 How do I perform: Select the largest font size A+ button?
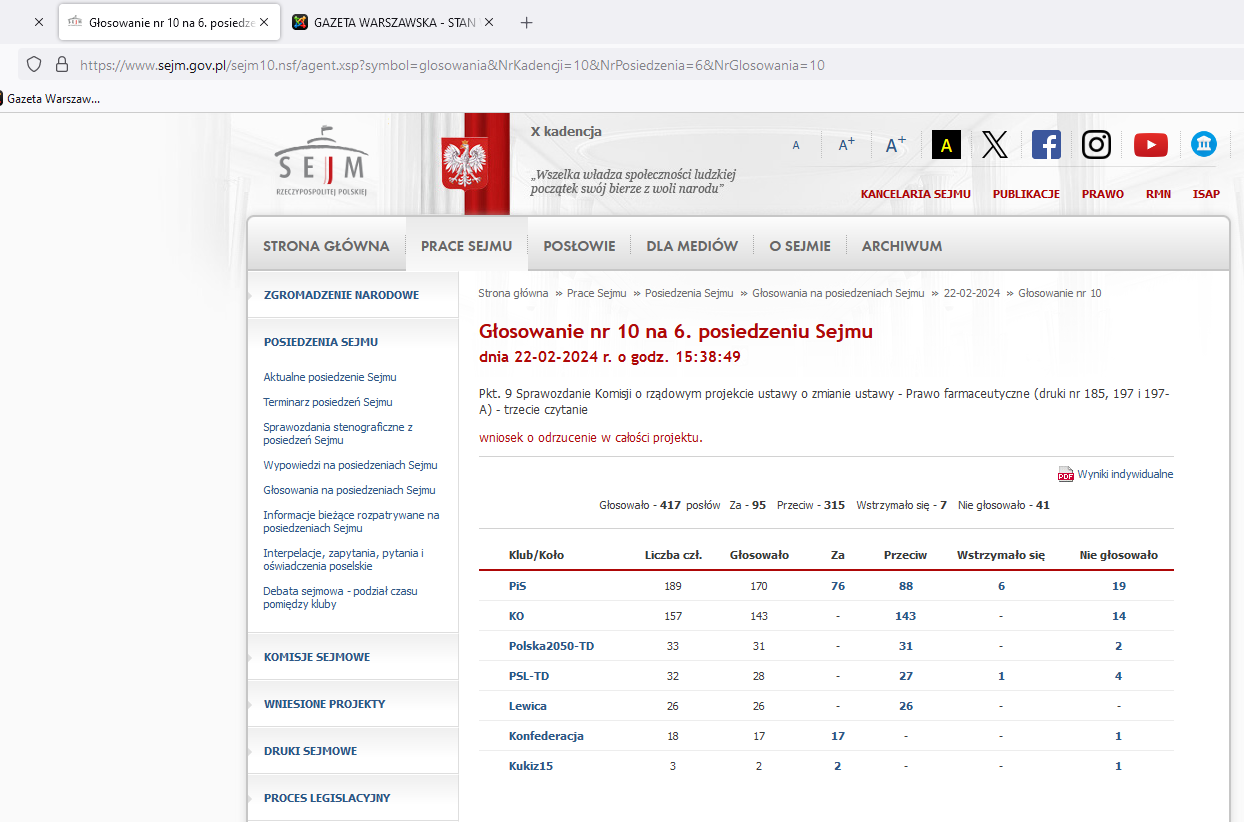[895, 145]
